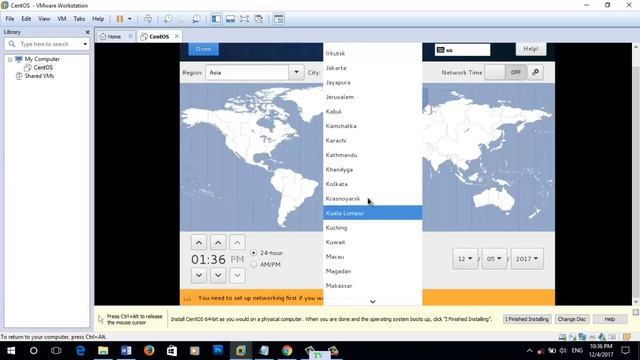
Task: Take a snapshot of this virtual machine
Action: tap(168, 19)
